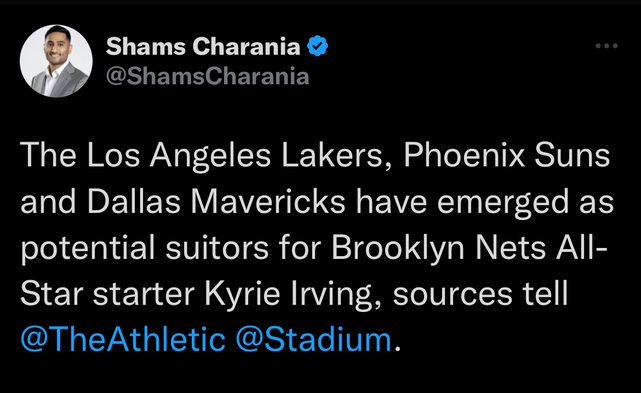Click the word "and" before Dallas
641x393 pixels.
48,202
